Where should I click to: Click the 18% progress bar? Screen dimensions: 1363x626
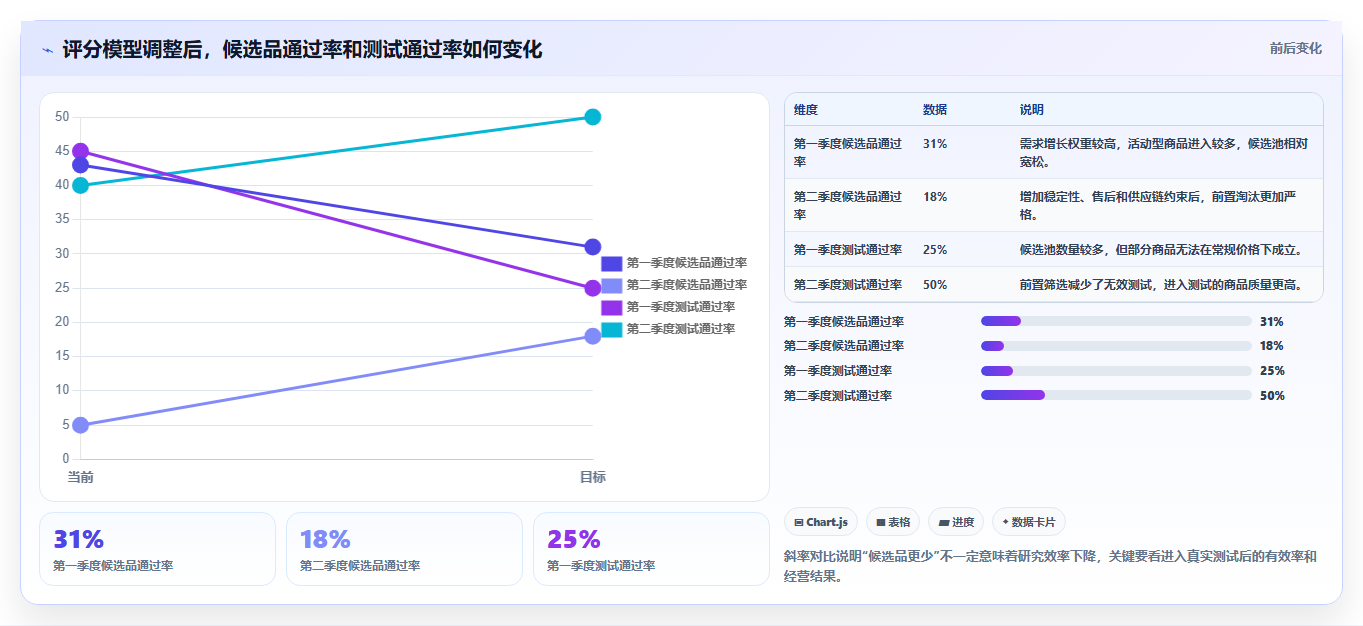coord(1116,346)
